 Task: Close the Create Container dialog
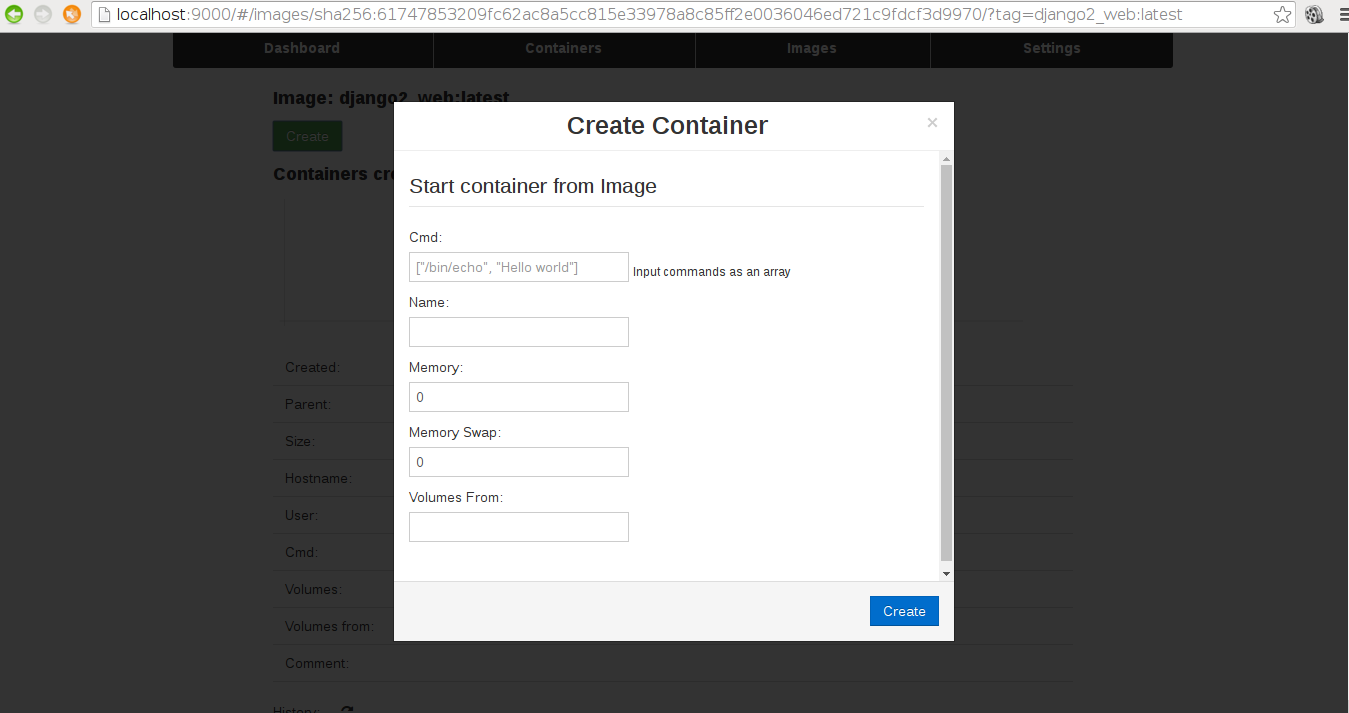[x=932, y=123]
